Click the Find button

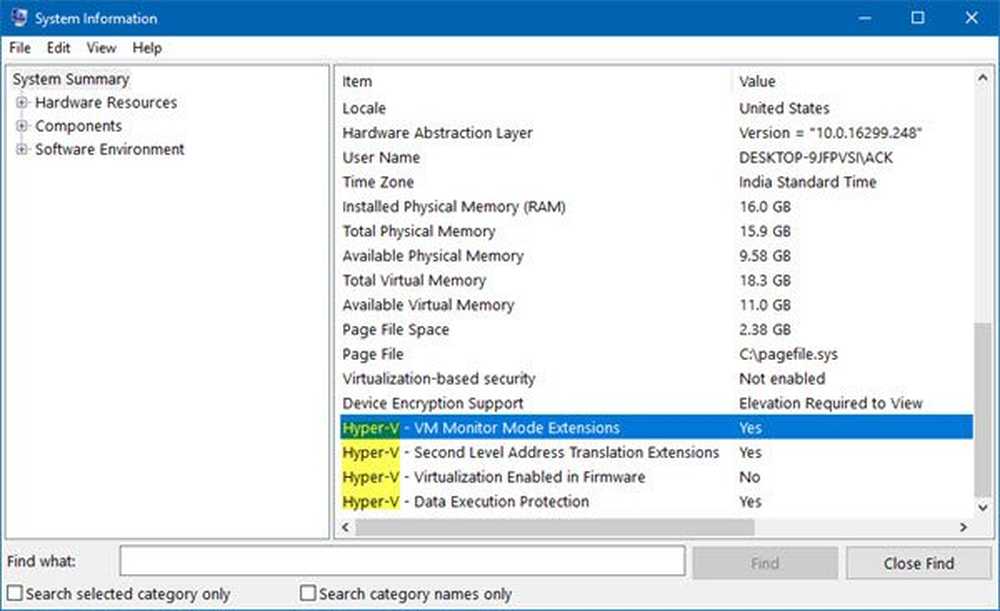point(764,561)
